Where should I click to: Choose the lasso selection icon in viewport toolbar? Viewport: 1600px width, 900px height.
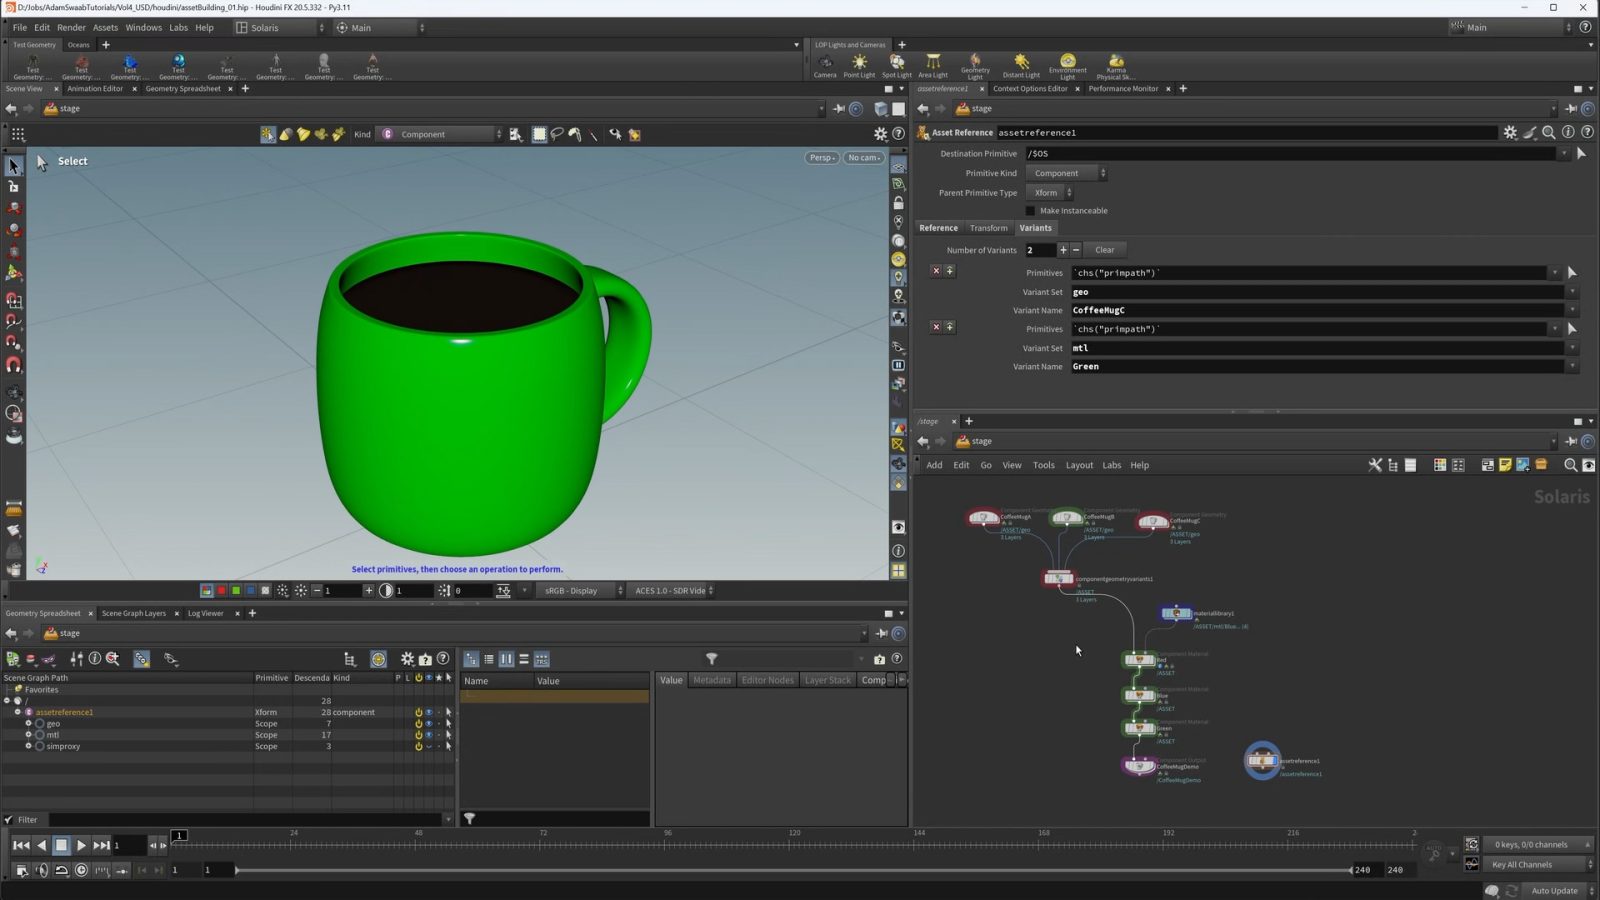tap(557, 133)
